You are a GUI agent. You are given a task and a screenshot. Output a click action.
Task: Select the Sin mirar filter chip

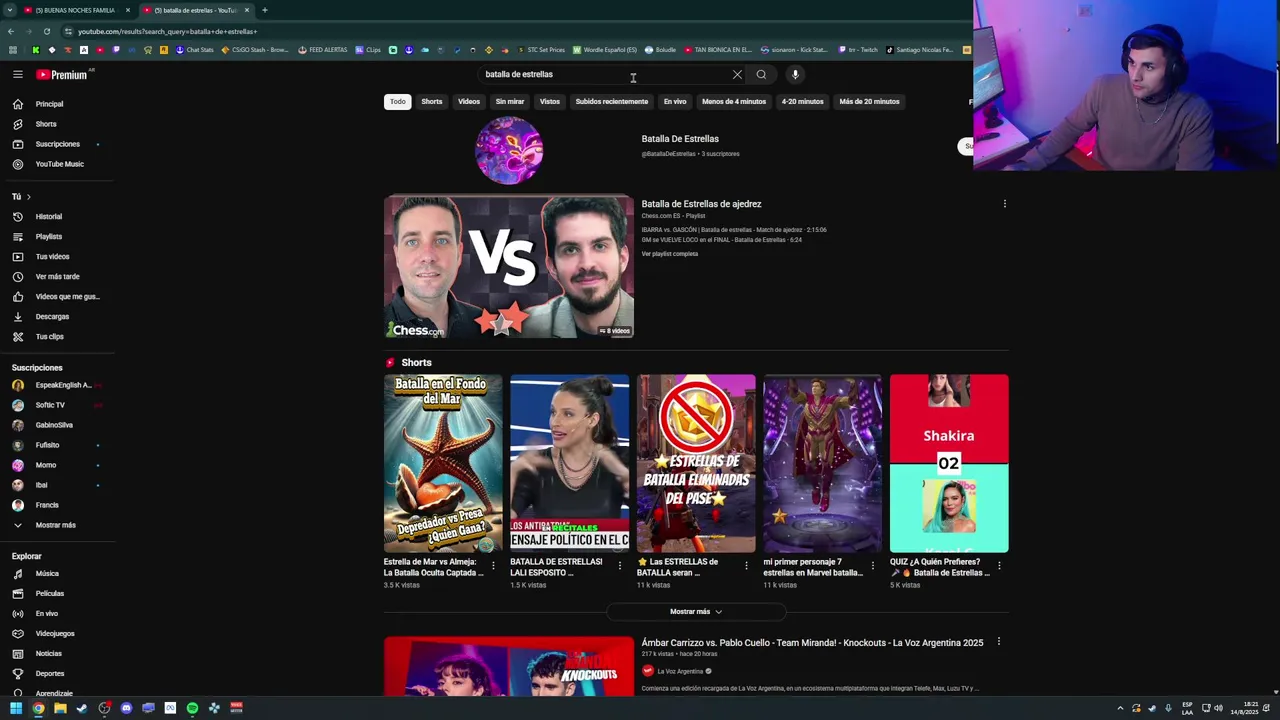(510, 101)
